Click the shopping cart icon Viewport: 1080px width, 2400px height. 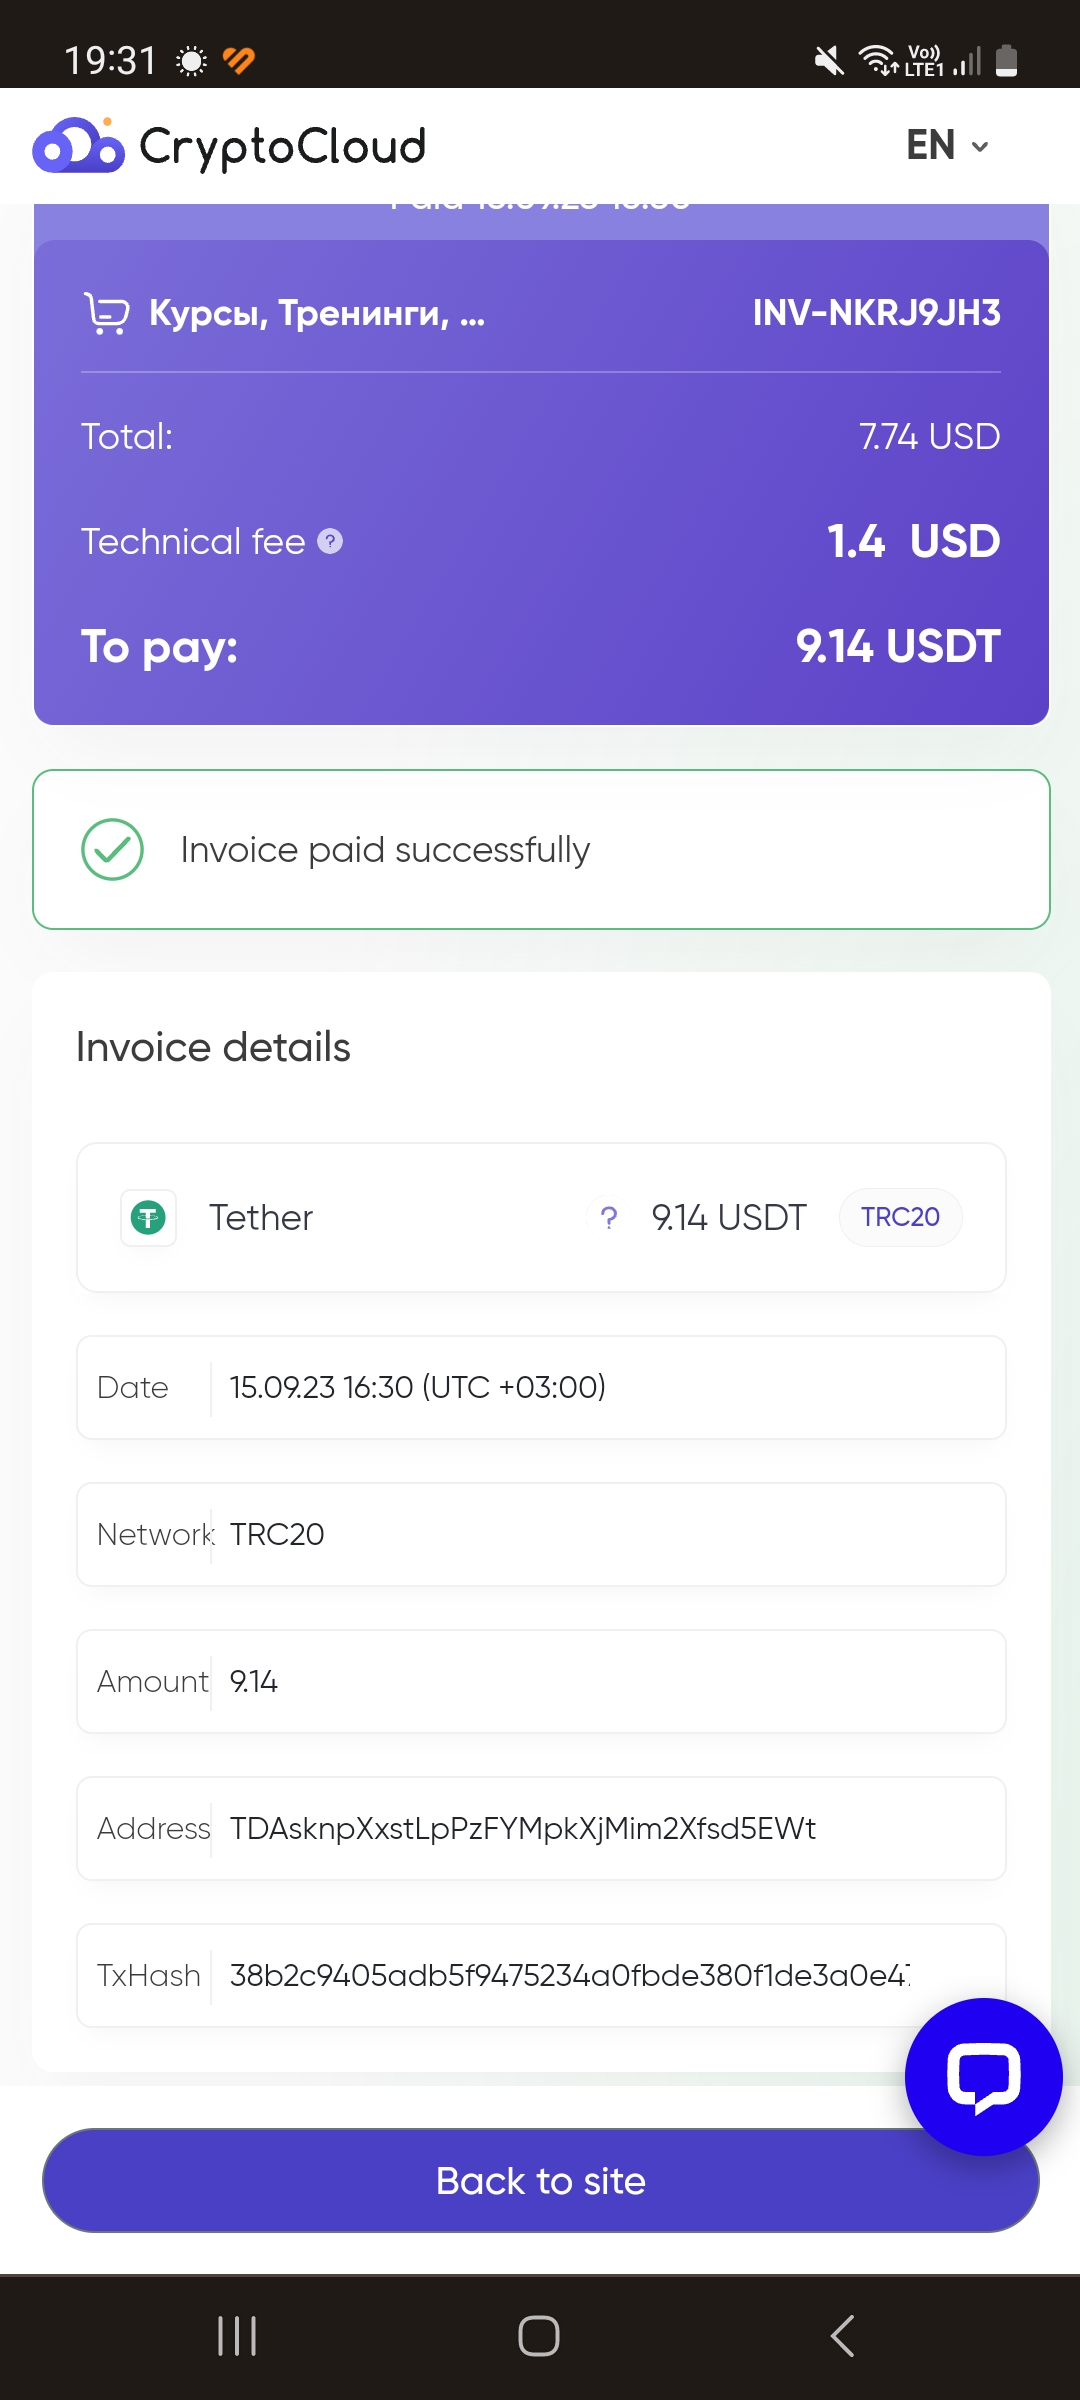click(106, 313)
